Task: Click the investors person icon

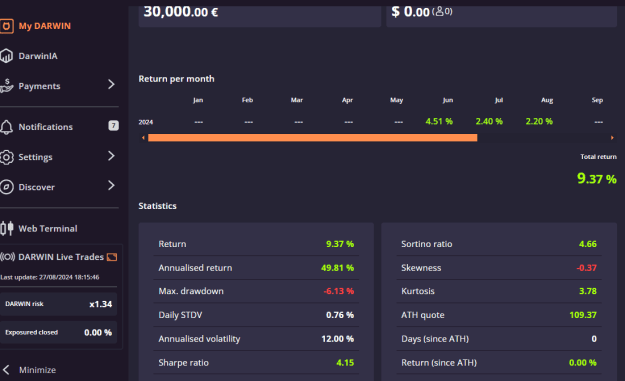Action: (x=439, y=11)
